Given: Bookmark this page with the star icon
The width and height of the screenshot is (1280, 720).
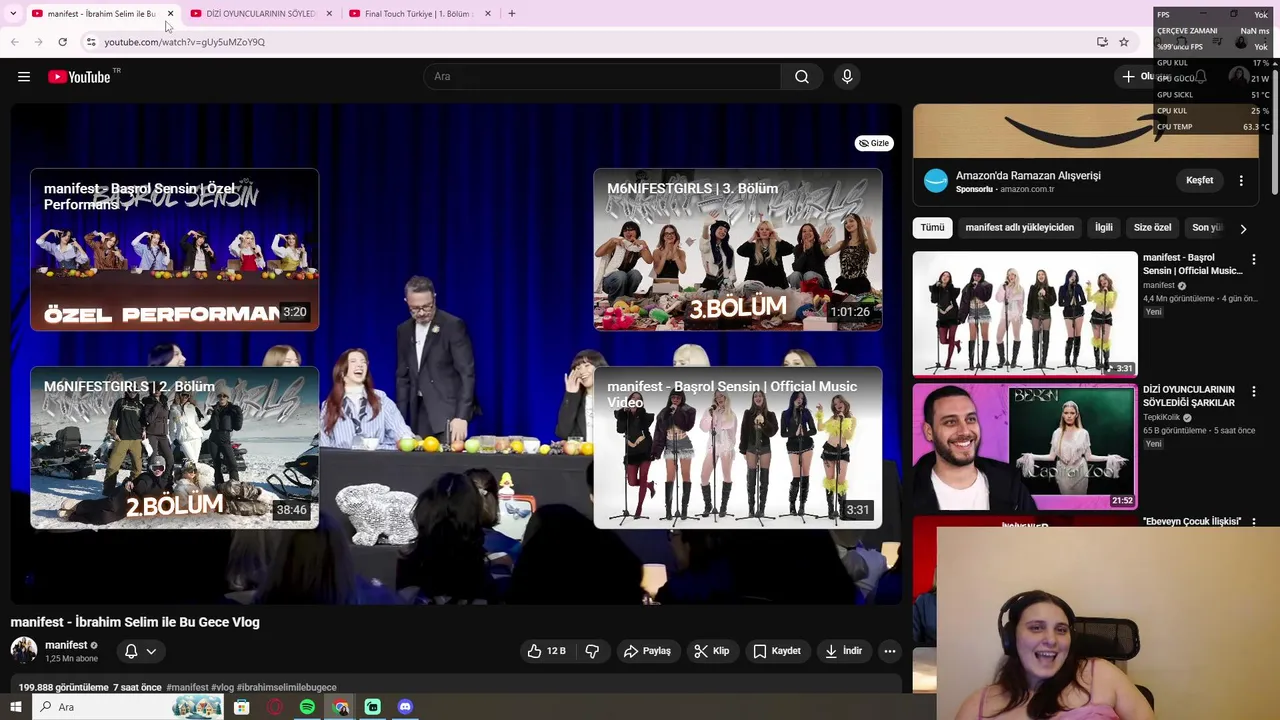Looking at the screenshot, I should tap(1124, 42).
